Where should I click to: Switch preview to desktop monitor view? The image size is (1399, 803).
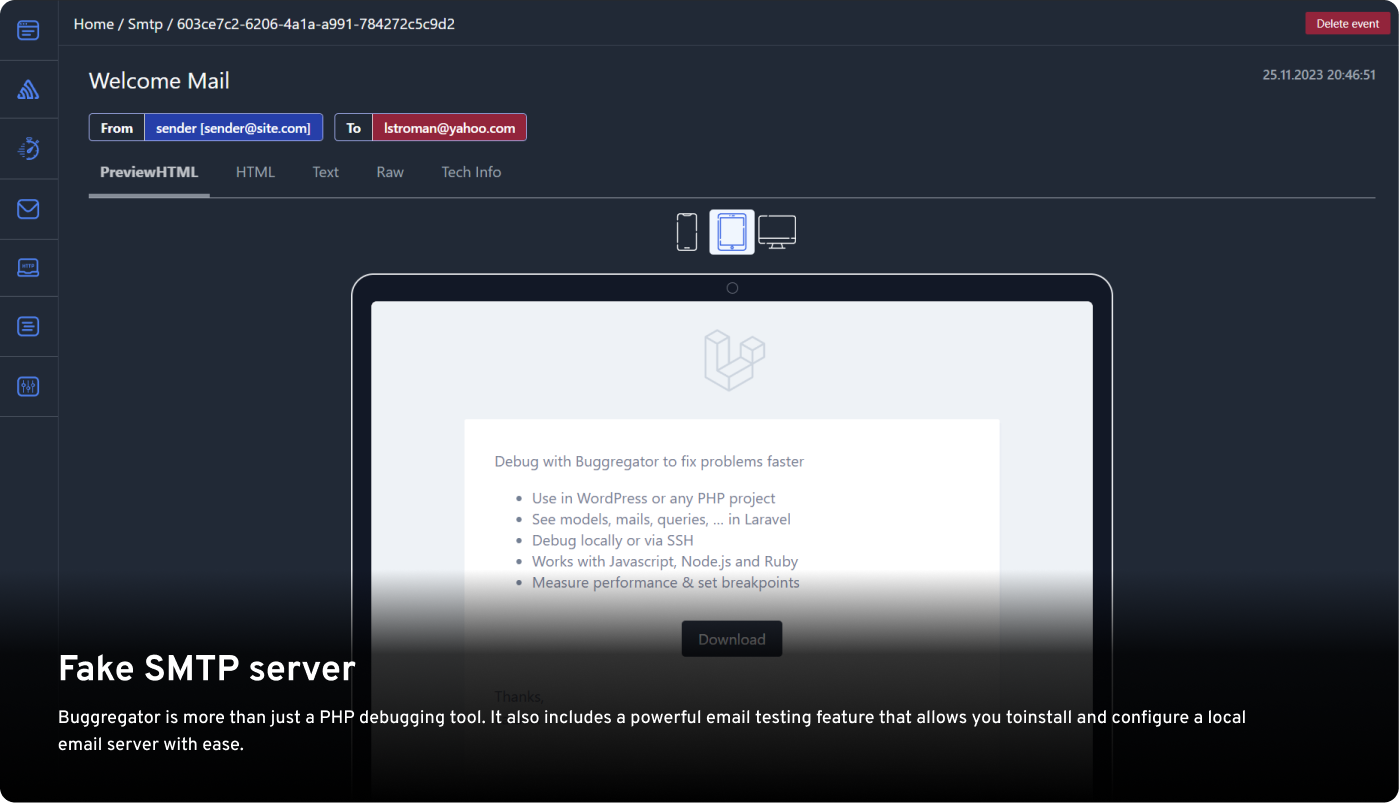click(777, 230)
